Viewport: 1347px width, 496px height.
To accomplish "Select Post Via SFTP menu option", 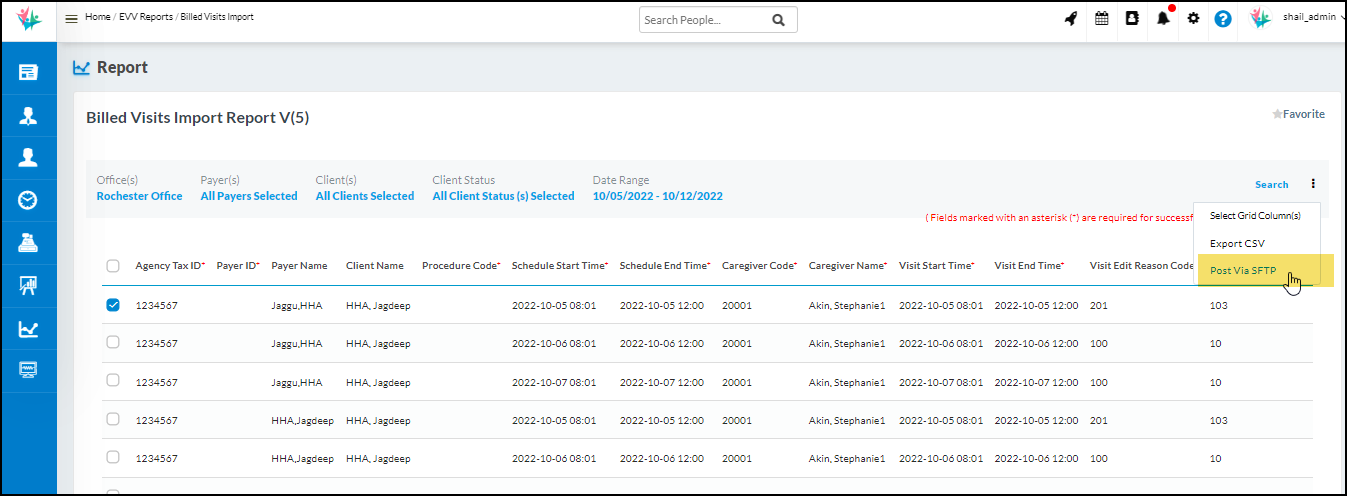I will [x=1243, y=271].
